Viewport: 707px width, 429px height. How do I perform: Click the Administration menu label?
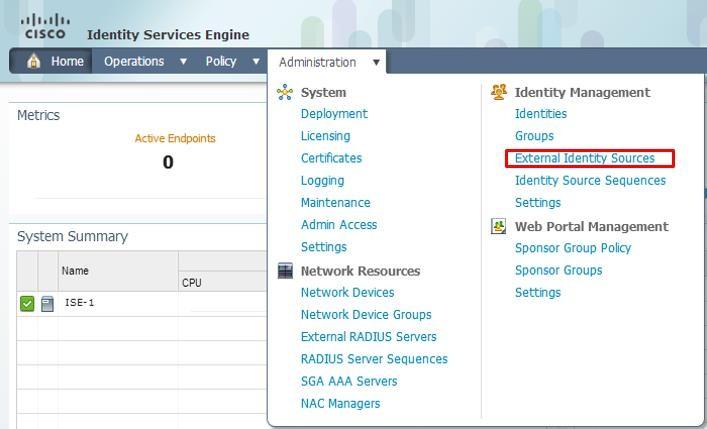(317, 62)
